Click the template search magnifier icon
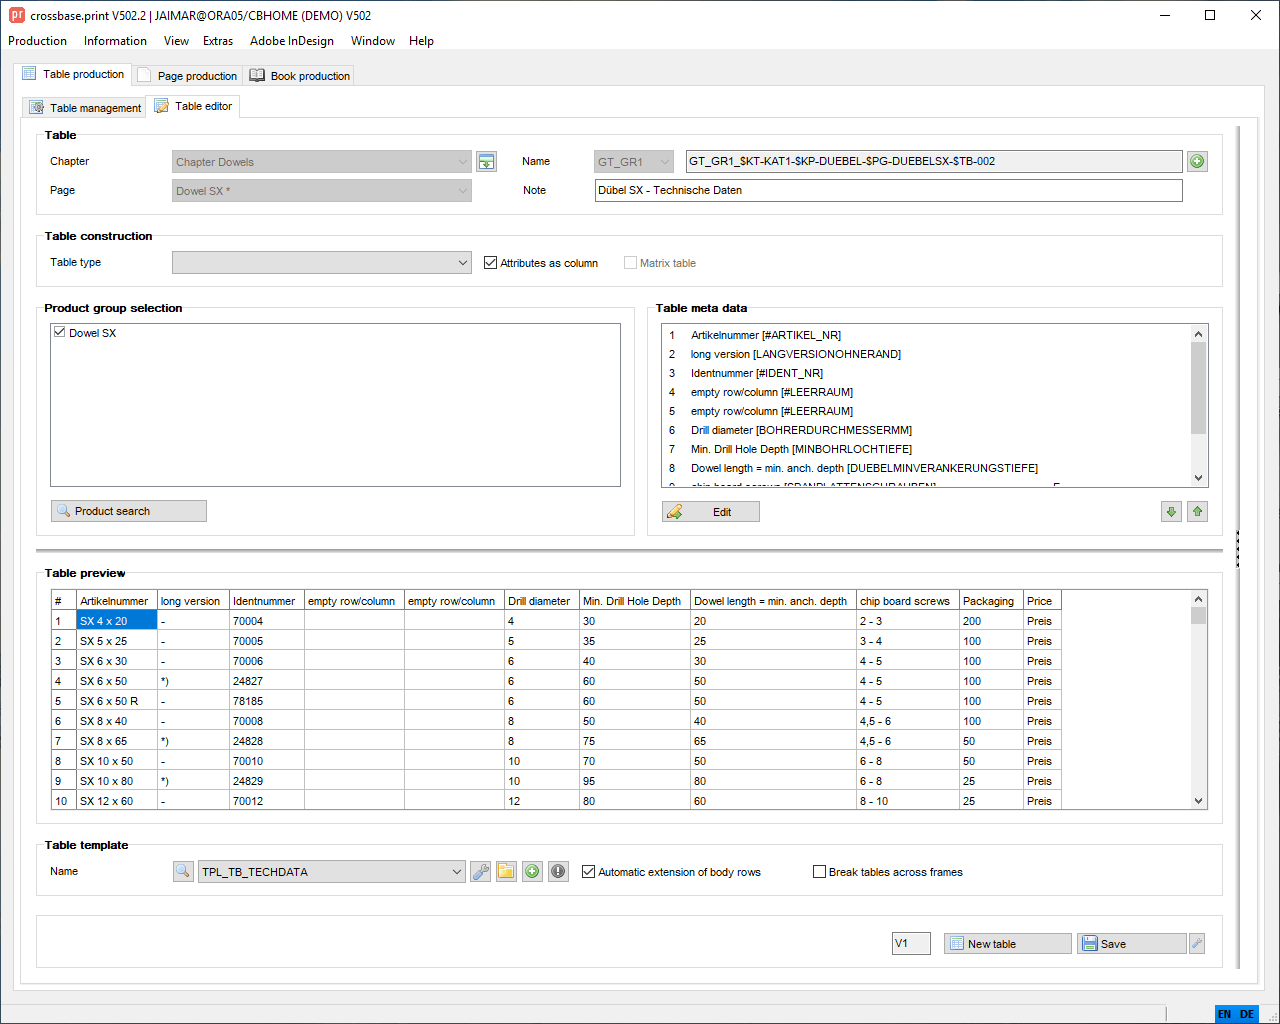The height and width of the screenshot is (1024, 1280). [183, 871]
